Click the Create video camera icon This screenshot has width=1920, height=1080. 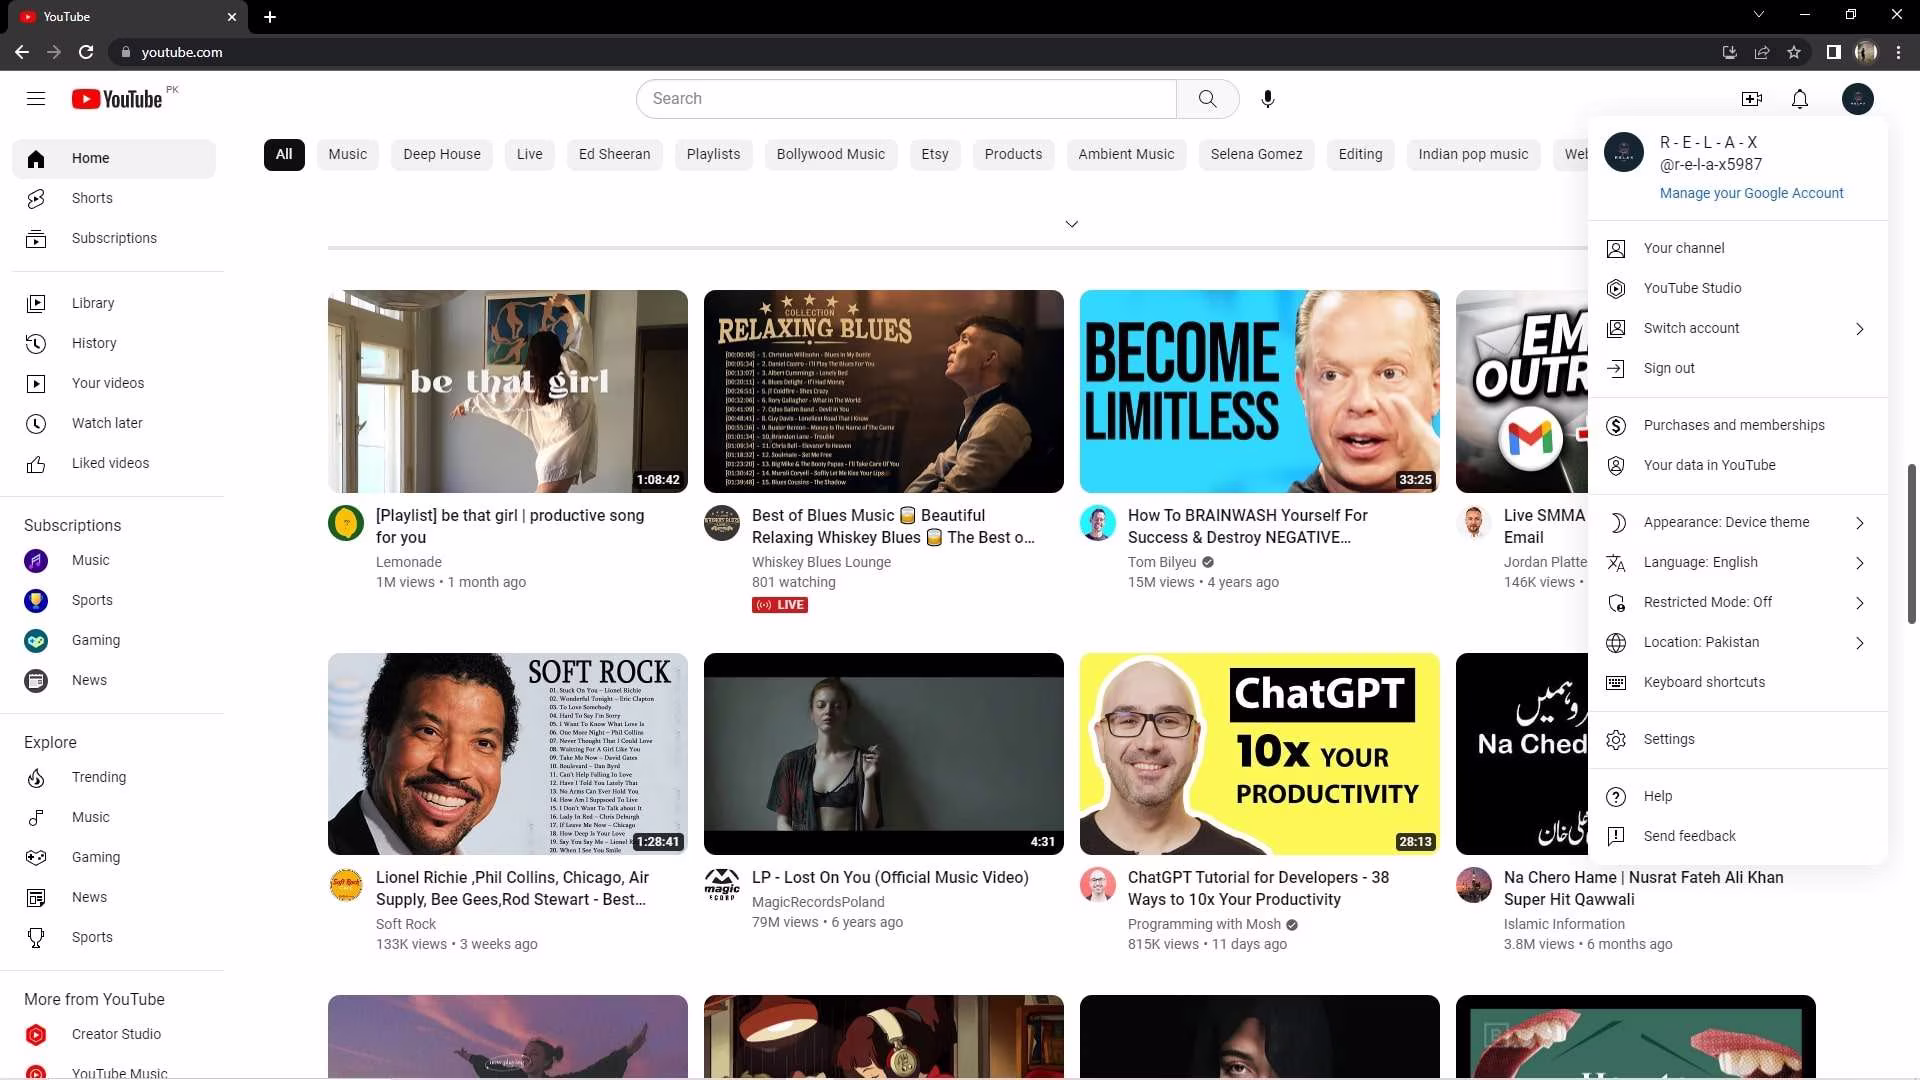click(x=1751, y=99)
